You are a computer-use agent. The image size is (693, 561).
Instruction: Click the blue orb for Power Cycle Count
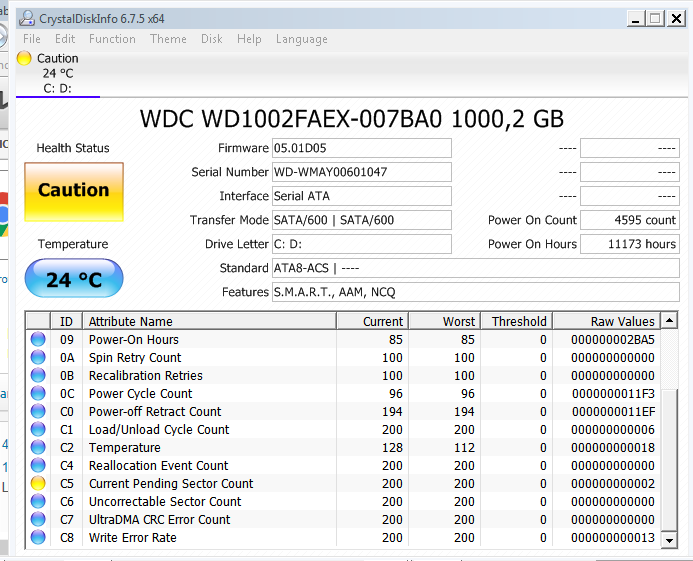(38, 393)
